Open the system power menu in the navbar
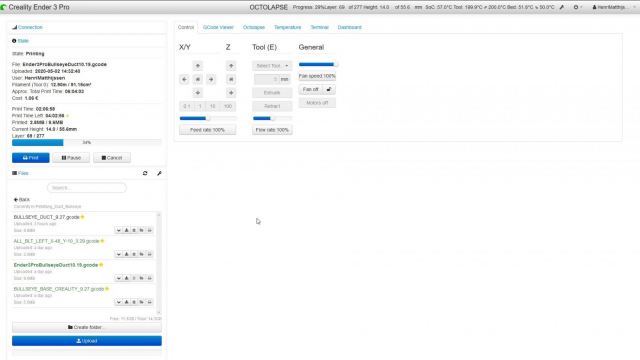This screenshot has height=360, width=640. click(x=577, y=7)
